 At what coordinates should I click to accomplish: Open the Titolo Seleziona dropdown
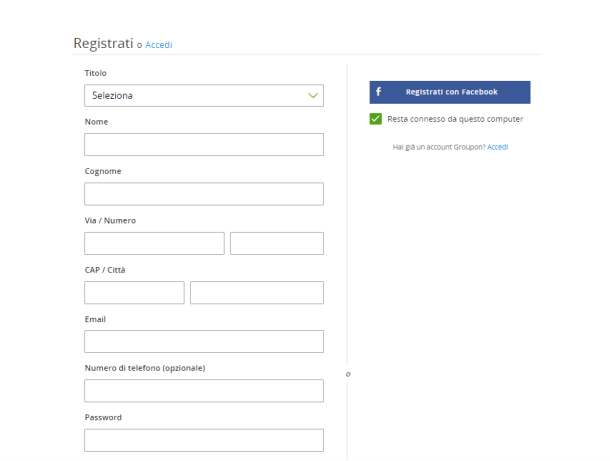204,96
